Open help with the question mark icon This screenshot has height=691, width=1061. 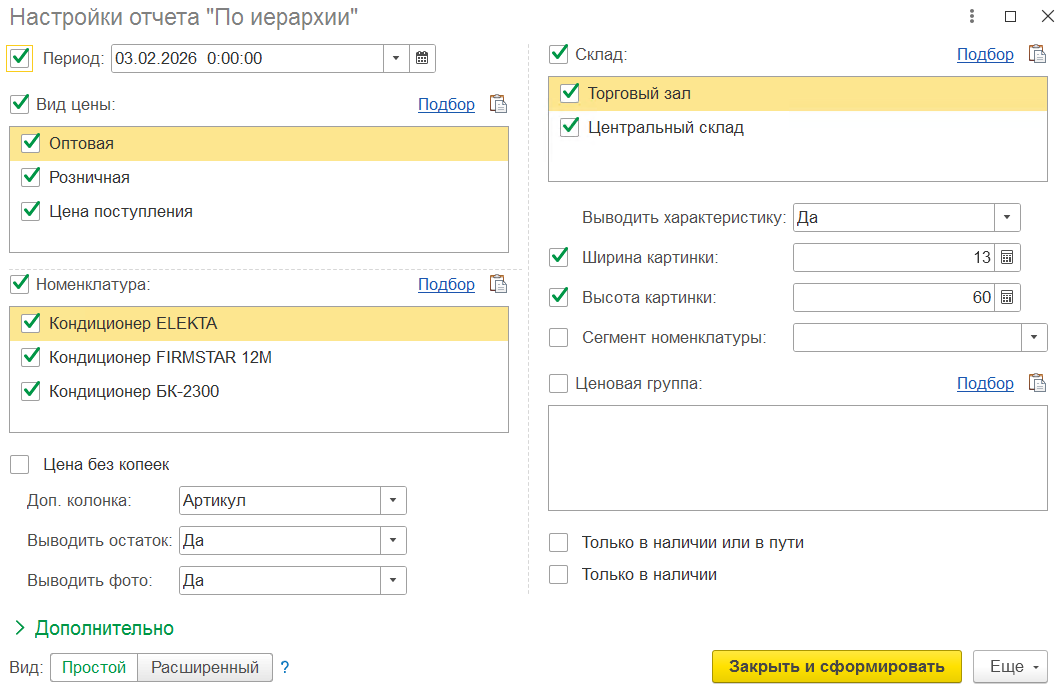[x=285, y=667]
